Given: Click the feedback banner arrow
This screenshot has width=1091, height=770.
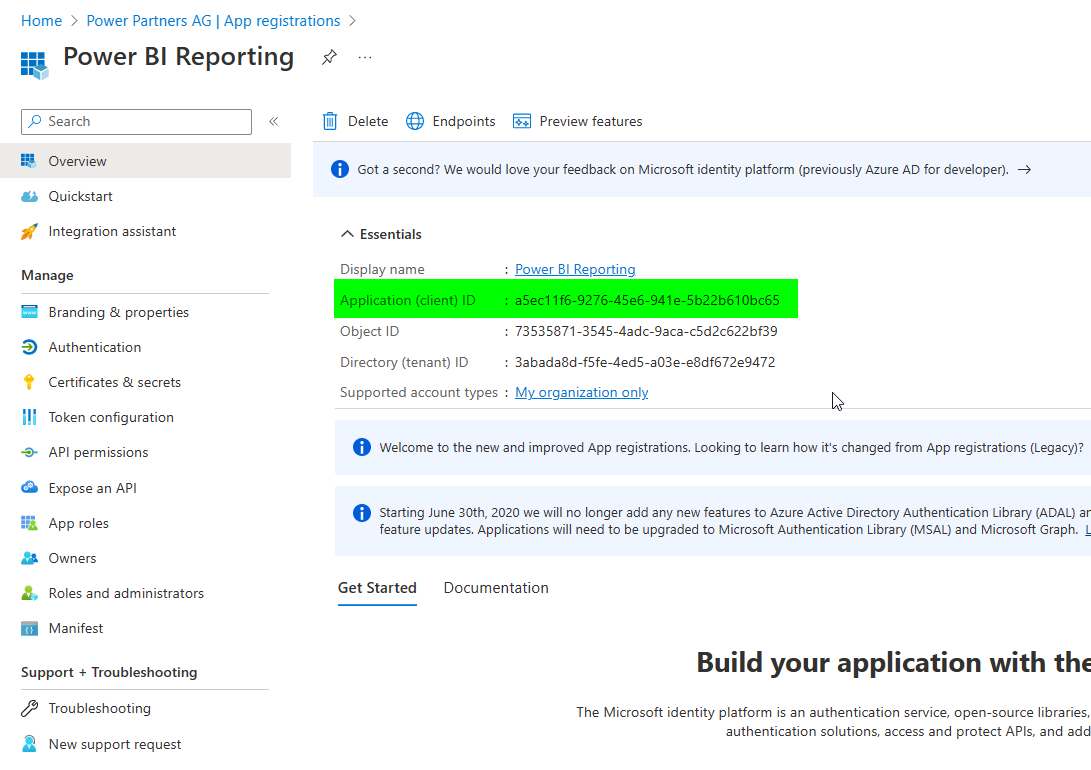Looking at the screenshot, I should pyautogui.click(x=1024, y=170).
